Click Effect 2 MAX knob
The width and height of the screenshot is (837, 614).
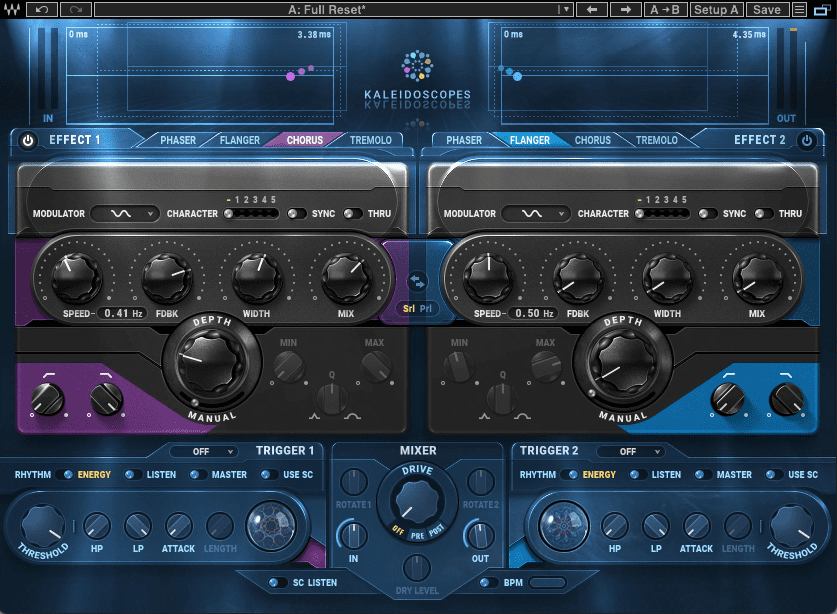(x=546, y=367)
